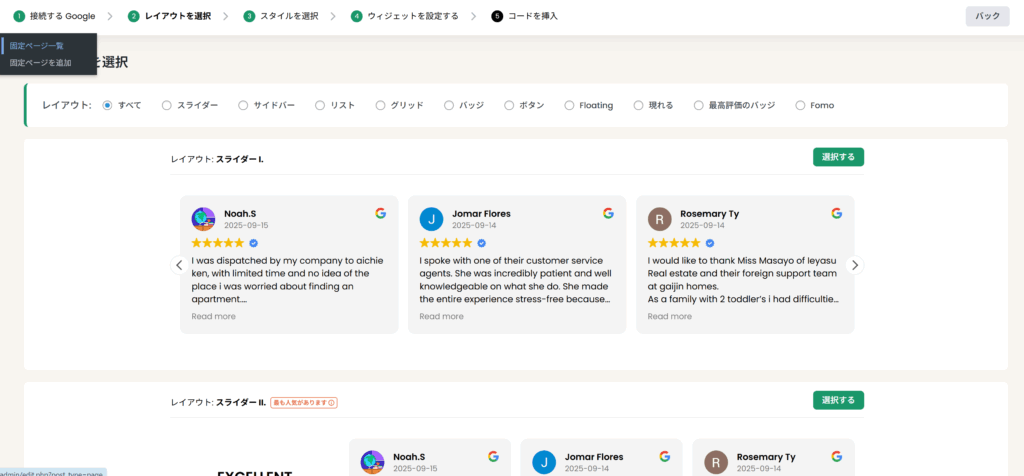Click Google logo on Jomar Flores review card

coord(608,213)
